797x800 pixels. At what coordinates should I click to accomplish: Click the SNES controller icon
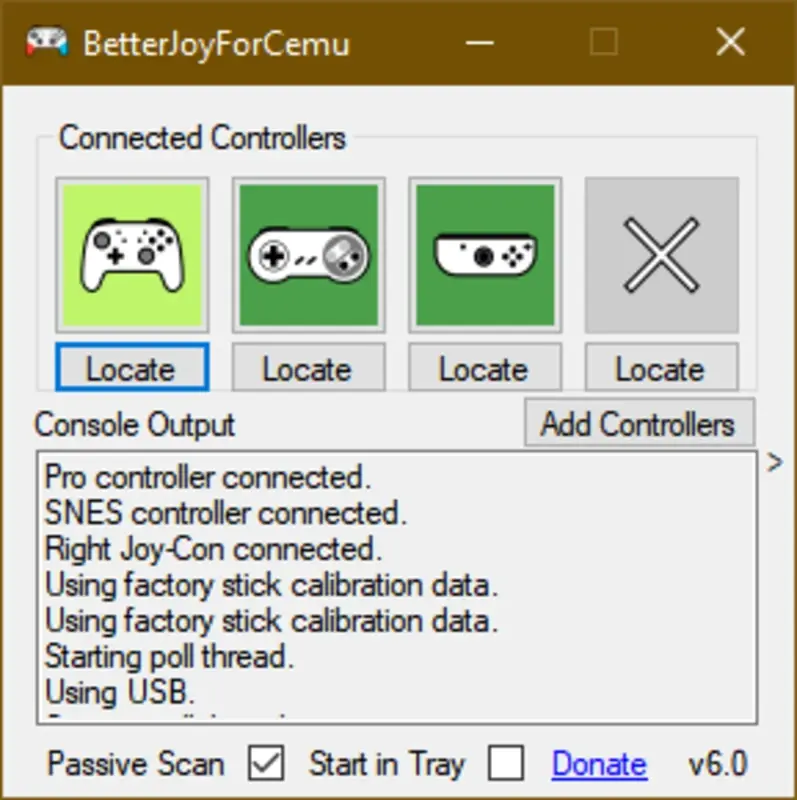click(x=308, y=253)
